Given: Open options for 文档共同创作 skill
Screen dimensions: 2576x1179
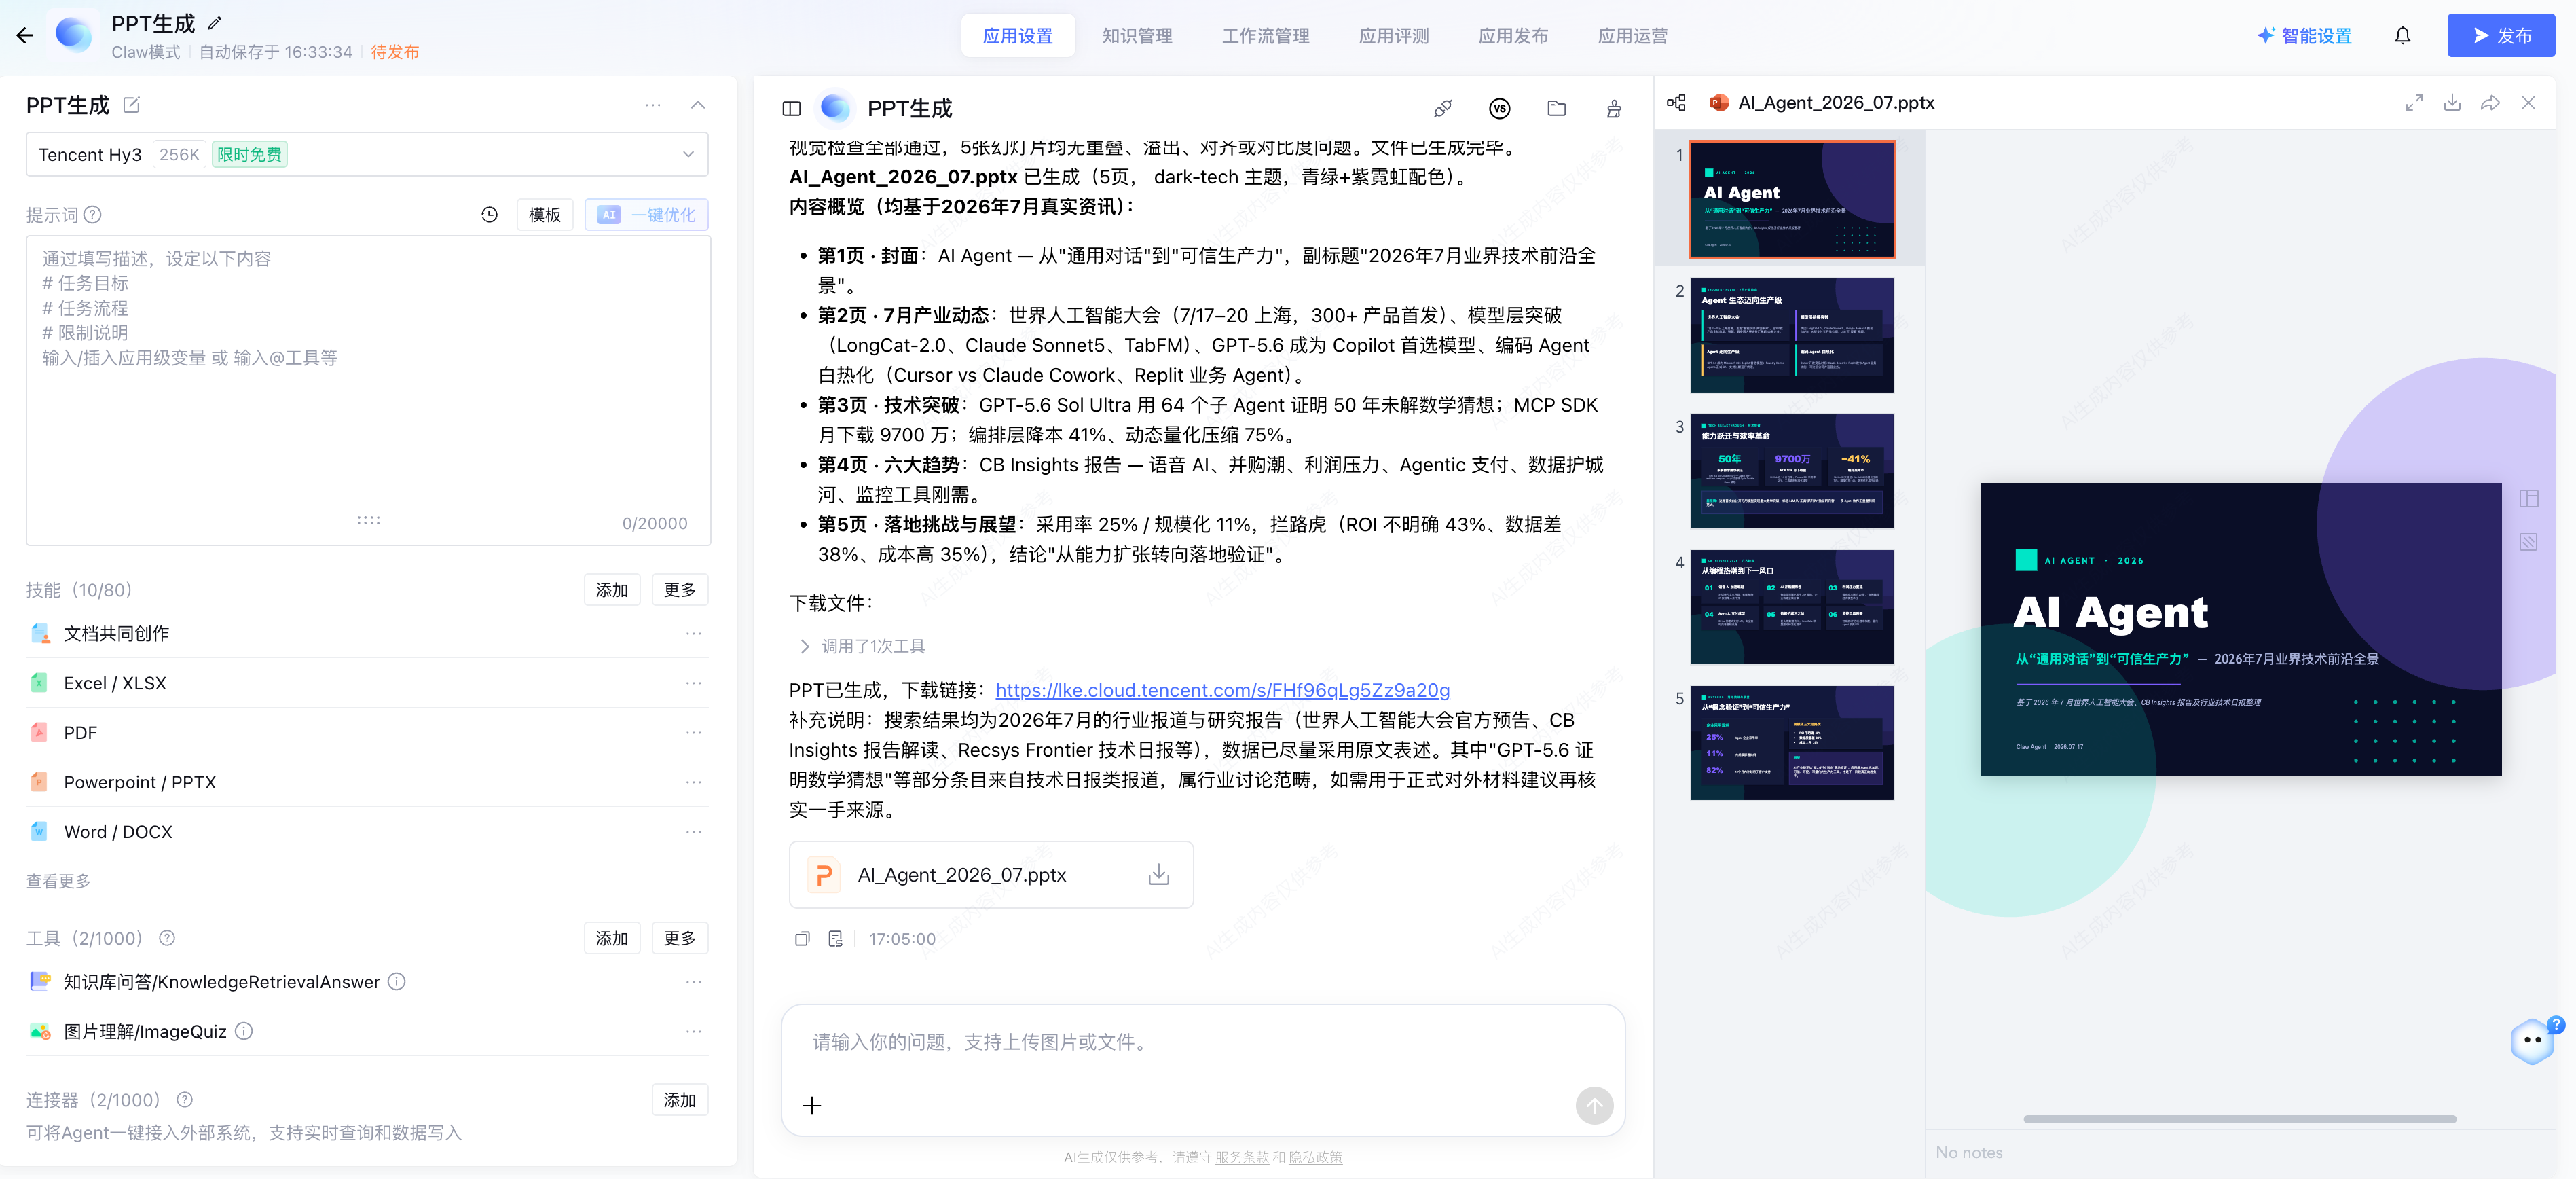Looking at the screenshot, I should 694,634.
